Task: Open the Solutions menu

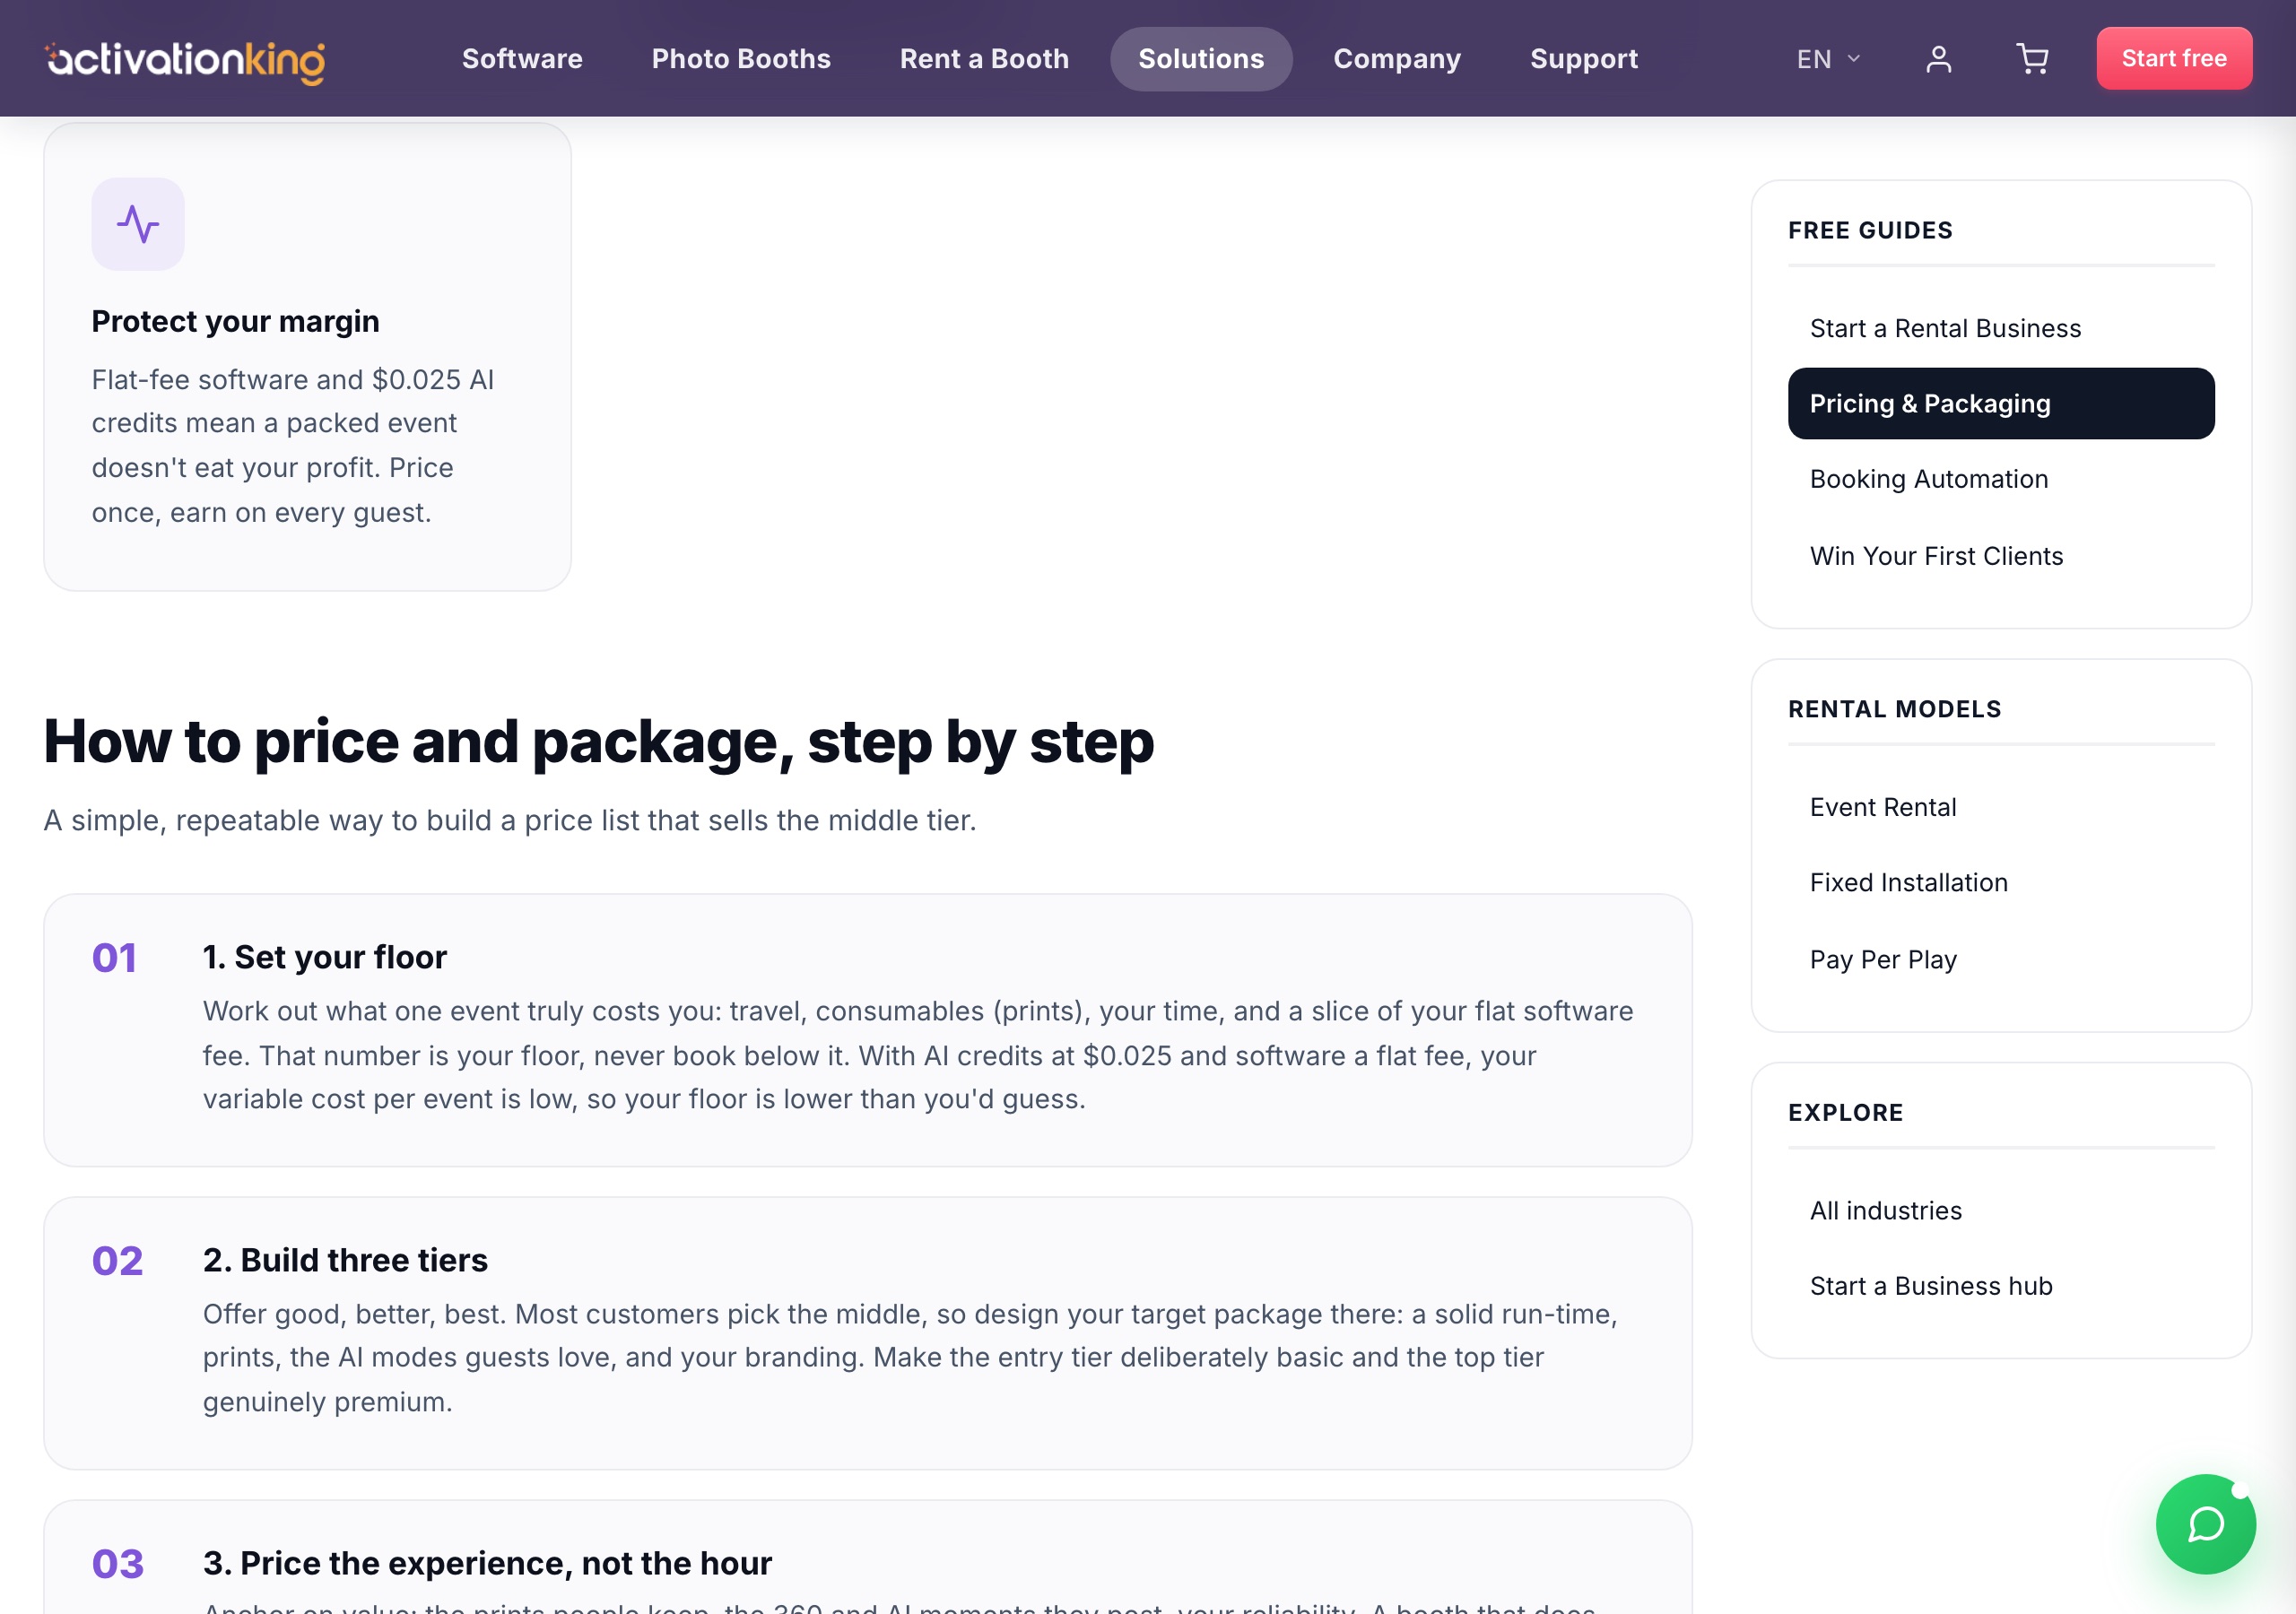Action: pyautogui.click(x=1201, y=59)
